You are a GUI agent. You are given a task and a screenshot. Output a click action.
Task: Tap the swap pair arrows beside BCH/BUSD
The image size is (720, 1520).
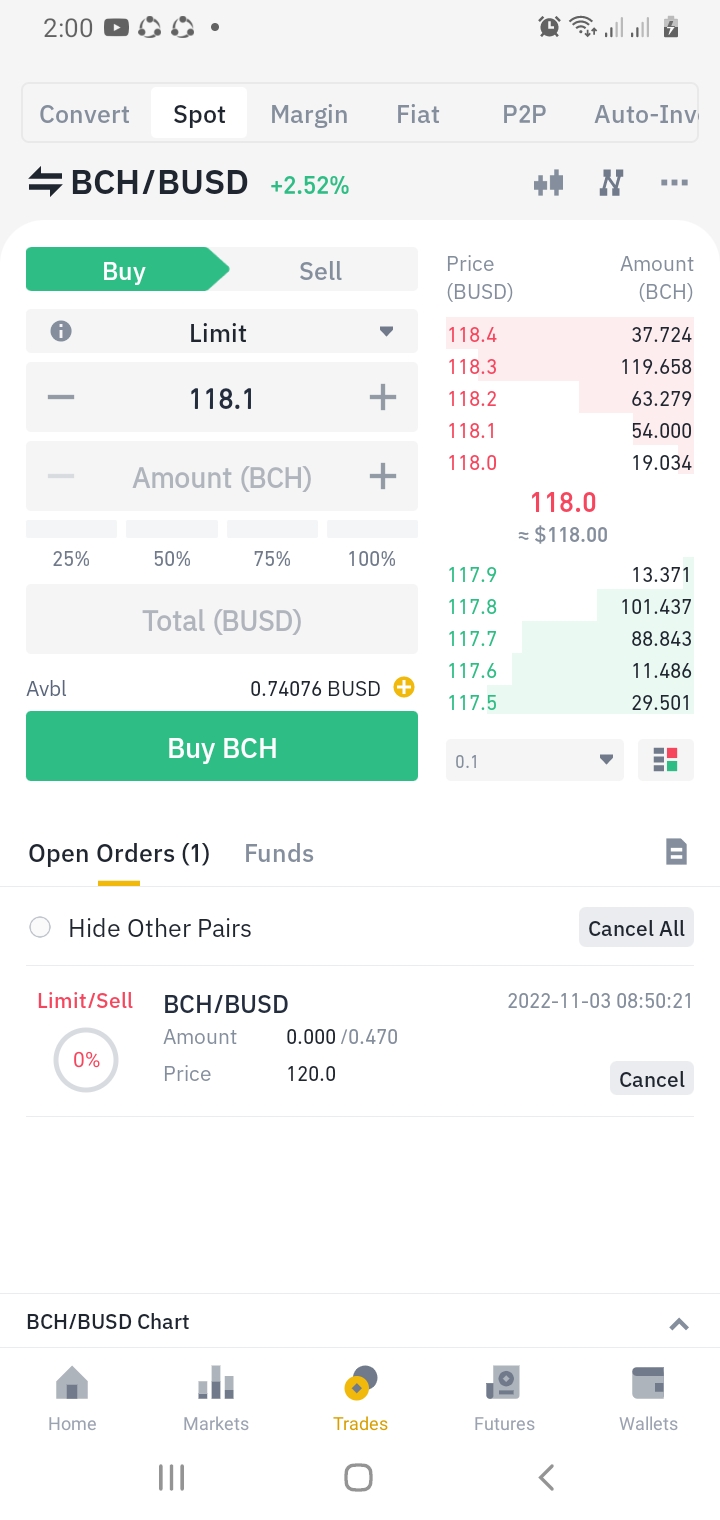(45, 183)
